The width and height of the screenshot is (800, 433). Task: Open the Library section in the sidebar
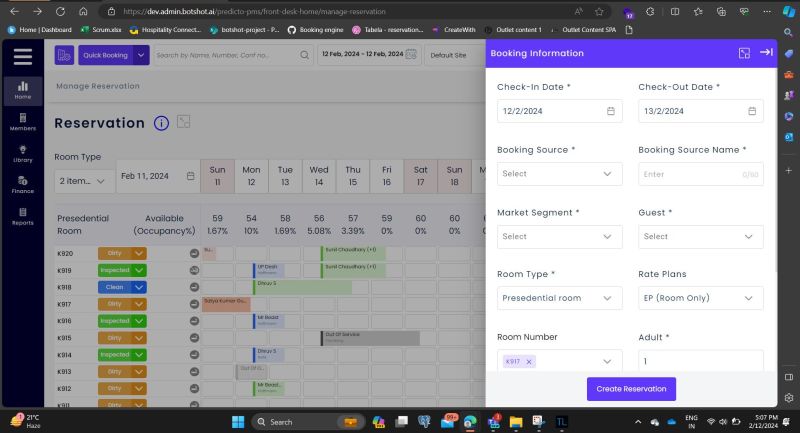22,153
